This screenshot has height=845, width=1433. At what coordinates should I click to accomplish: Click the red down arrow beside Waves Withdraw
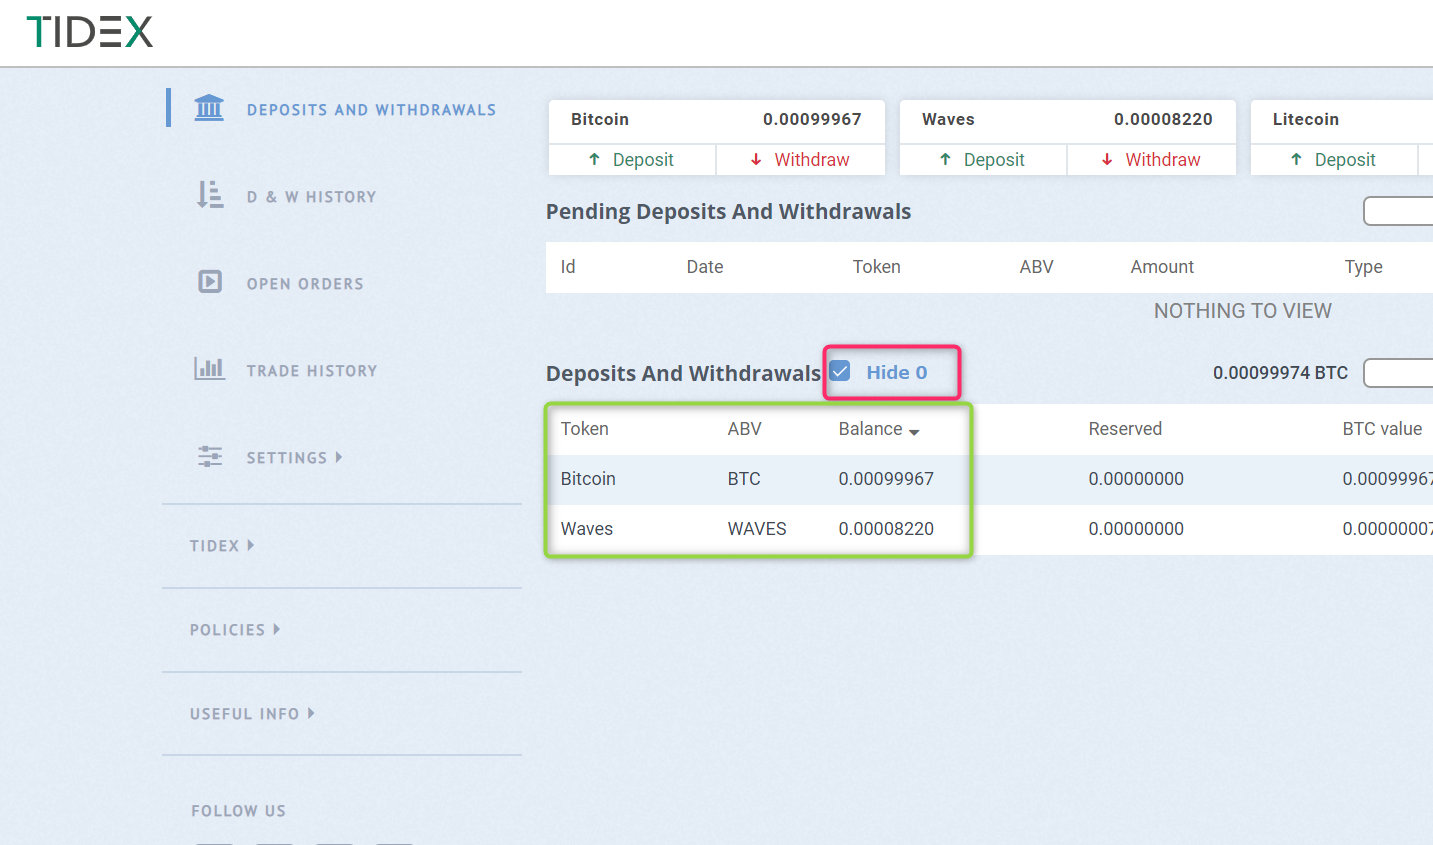(x=1107, y=160)
